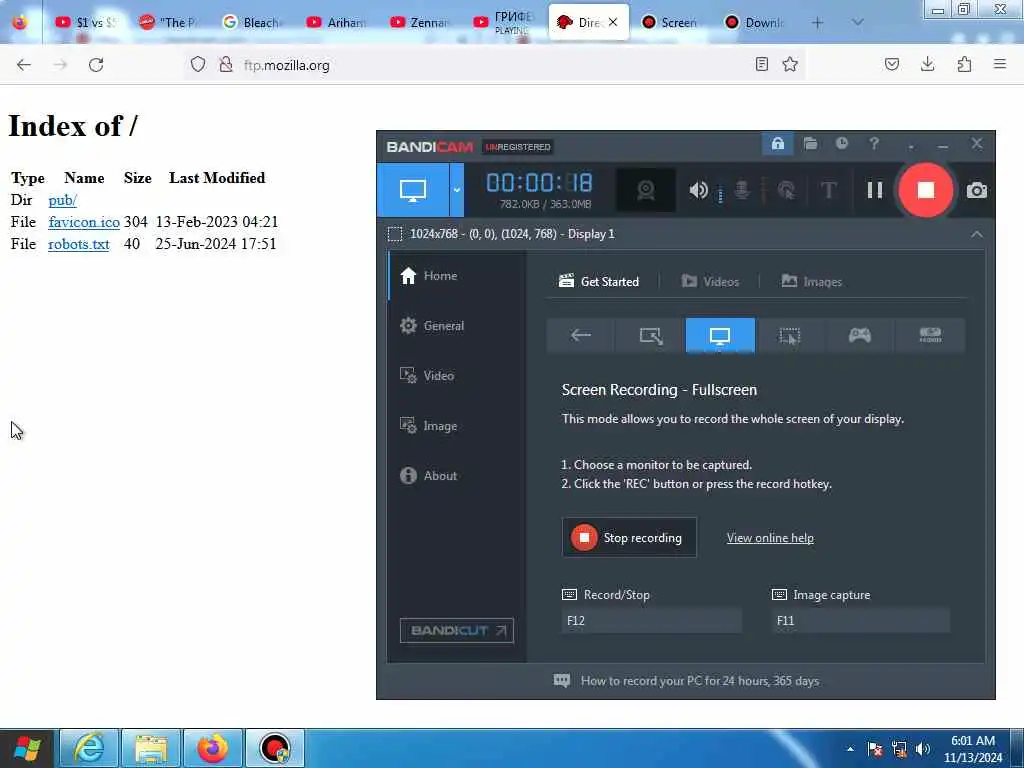
Task: Switch to the Bleach Google tab
Action: tap(253, 22)
